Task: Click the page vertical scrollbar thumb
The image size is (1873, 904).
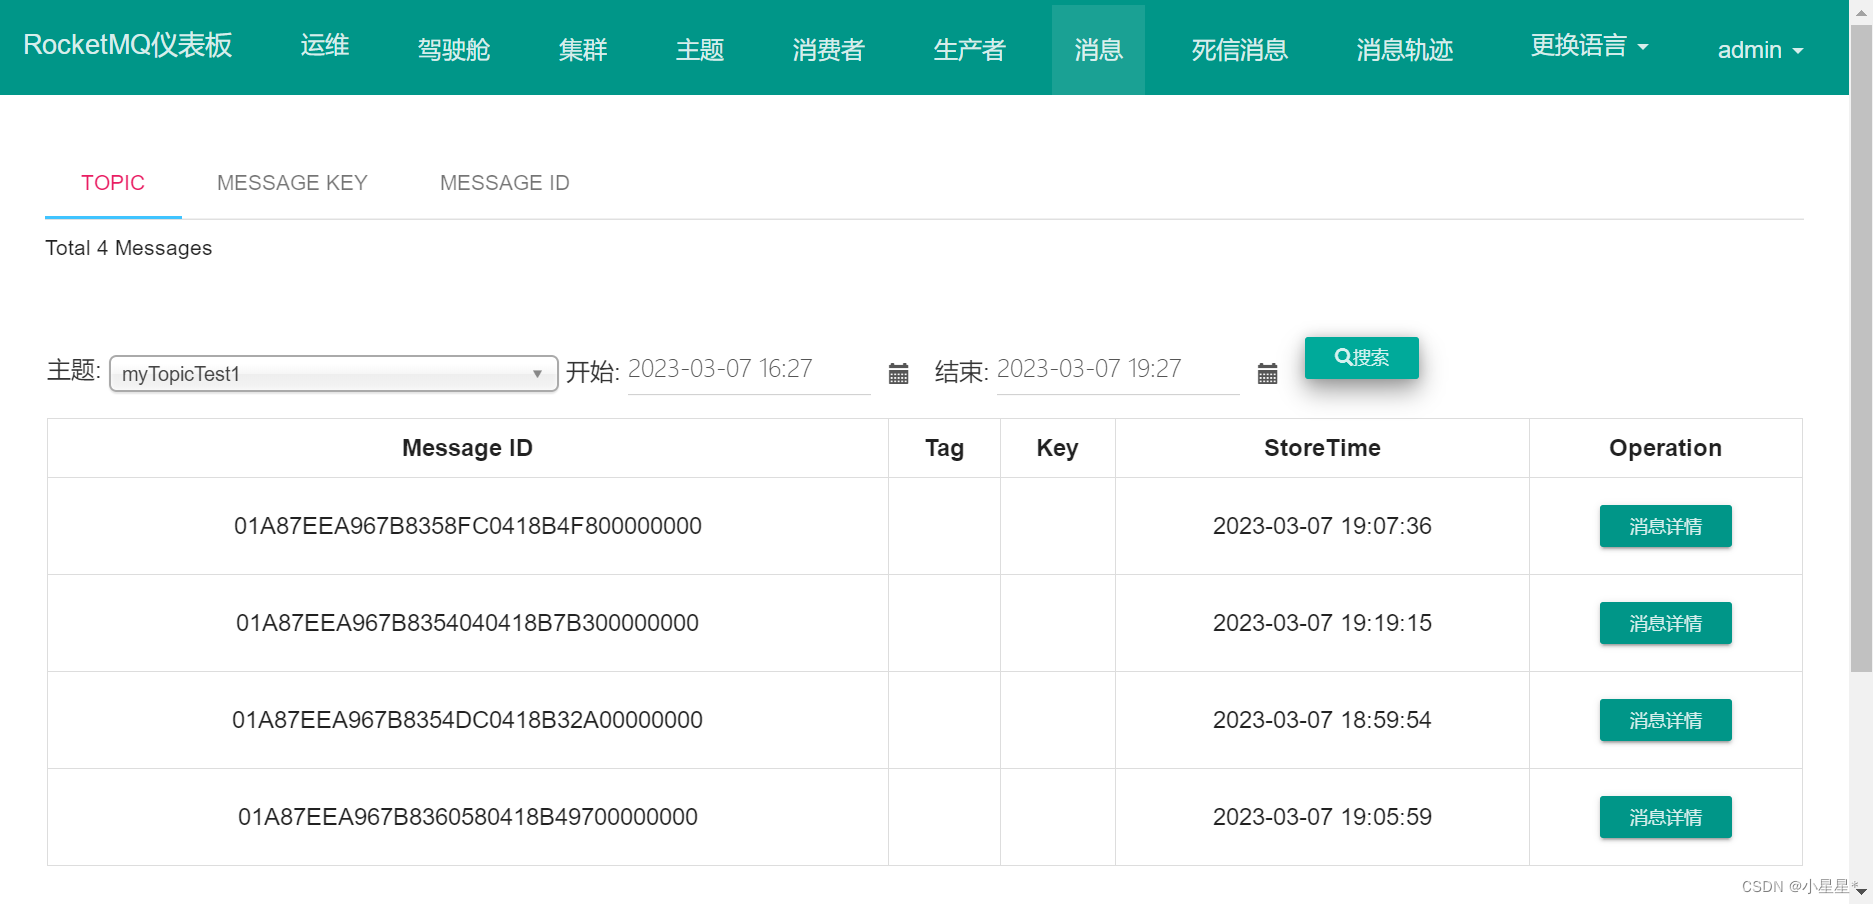Action: tap(1861, 348)
